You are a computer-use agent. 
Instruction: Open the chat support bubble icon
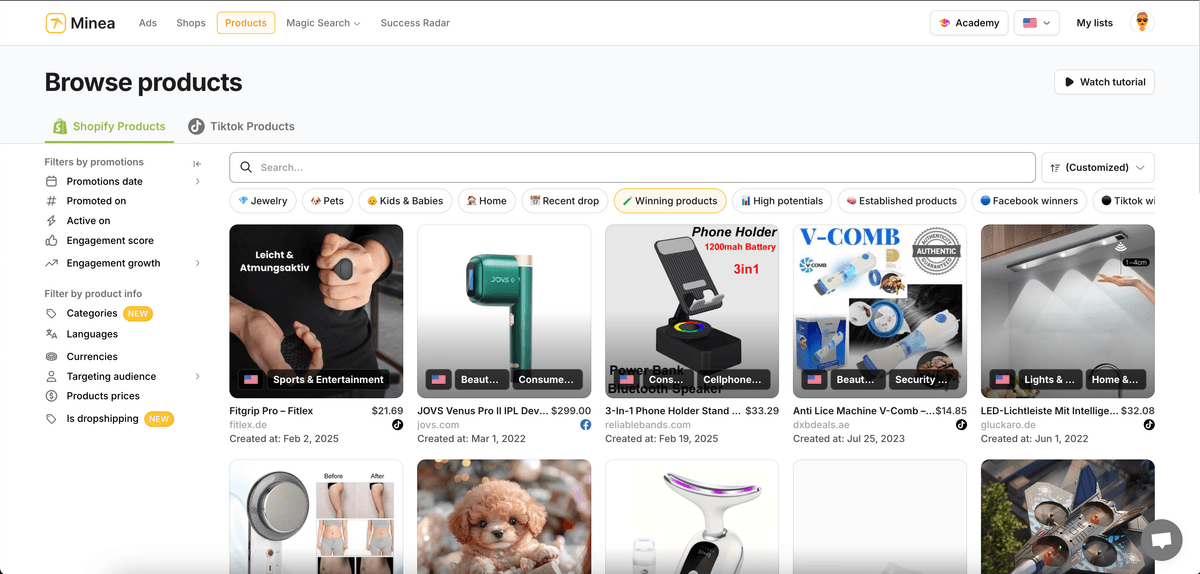pos(1161,540)
